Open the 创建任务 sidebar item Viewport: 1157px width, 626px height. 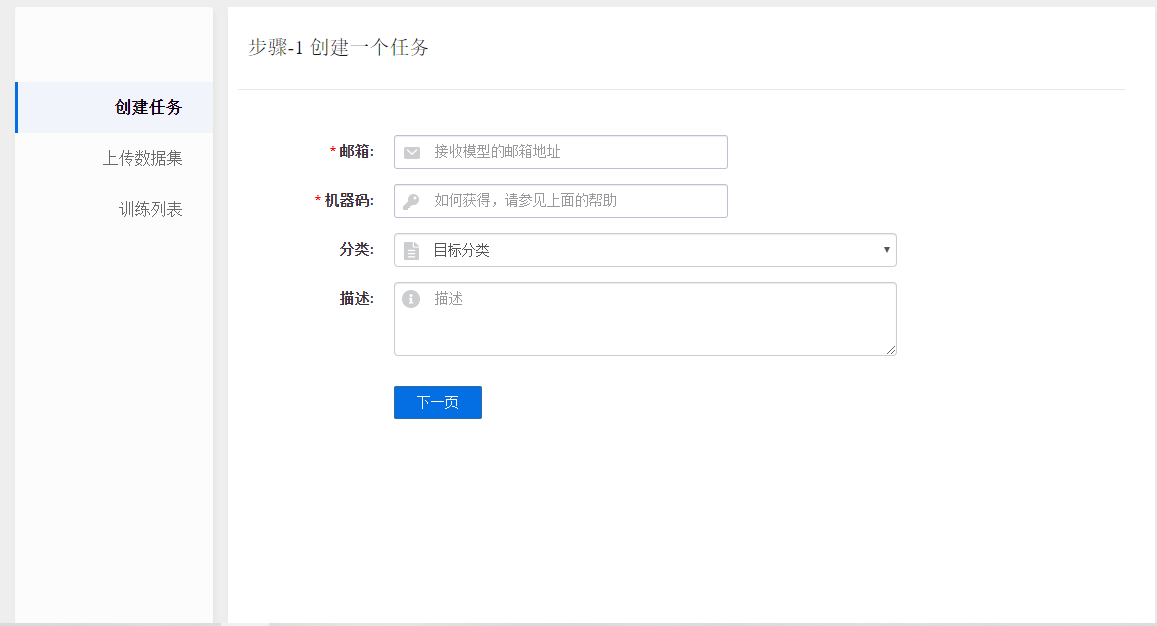(x=148, y=108)
